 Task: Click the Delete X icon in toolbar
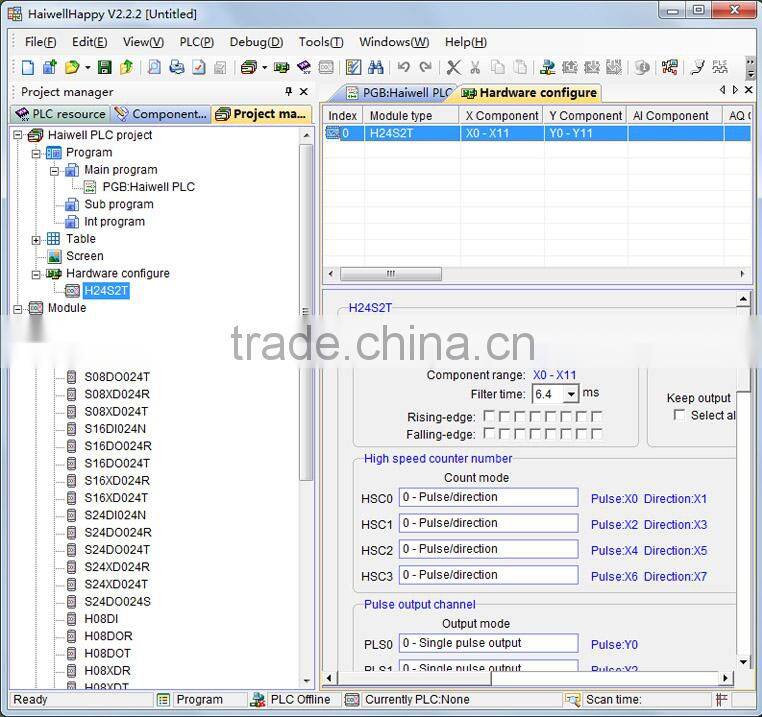(x=453, y=68)
